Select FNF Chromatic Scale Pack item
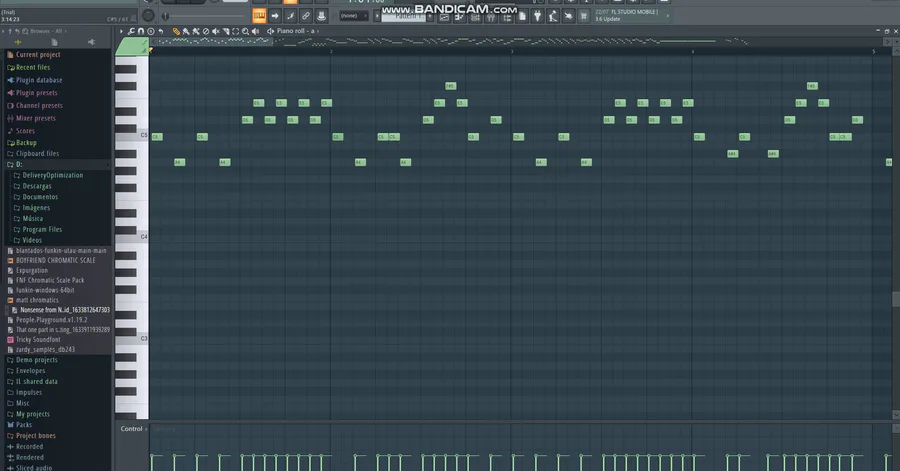This screenshot has height=471, width=900. tap(50, 280)
